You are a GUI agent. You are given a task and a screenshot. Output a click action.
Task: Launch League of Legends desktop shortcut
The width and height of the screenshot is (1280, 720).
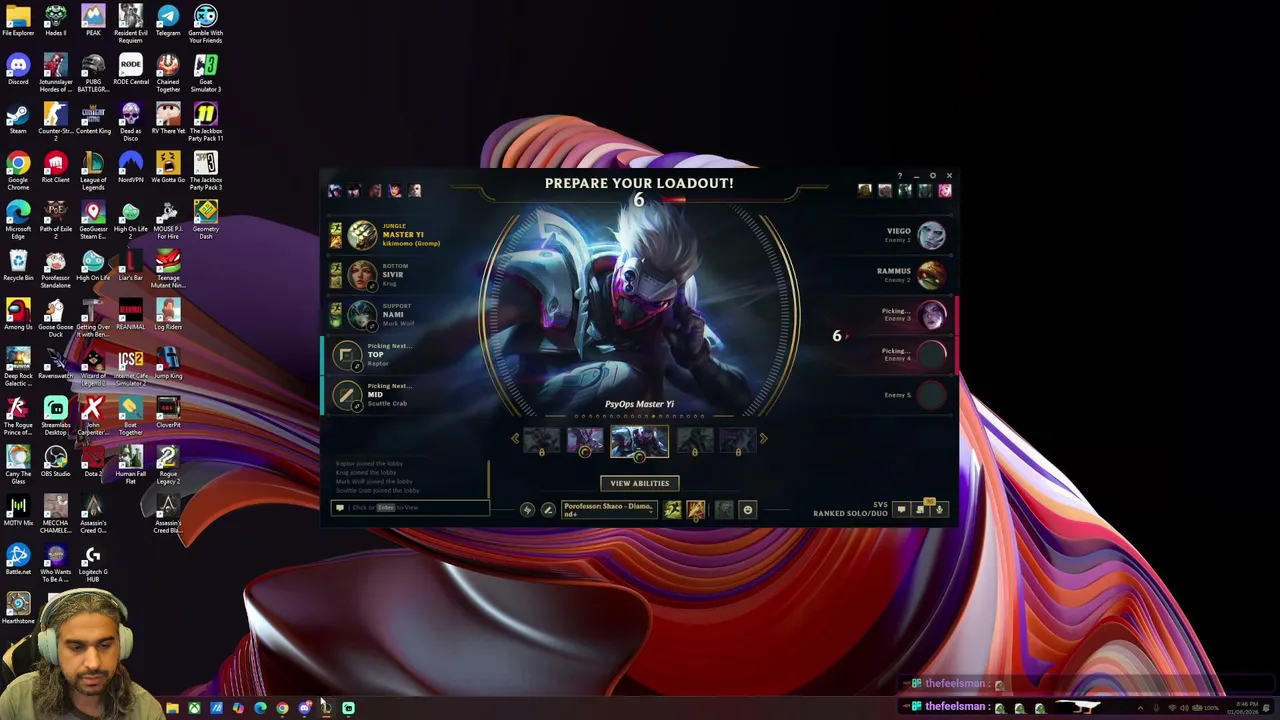pyautogui.click(x=93, y=169)
